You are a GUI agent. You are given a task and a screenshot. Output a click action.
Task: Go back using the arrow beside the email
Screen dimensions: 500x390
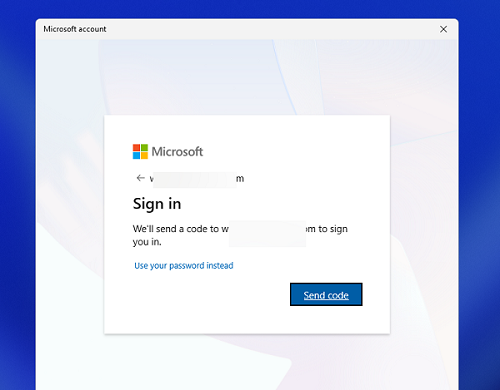click(x=140, y=178)
